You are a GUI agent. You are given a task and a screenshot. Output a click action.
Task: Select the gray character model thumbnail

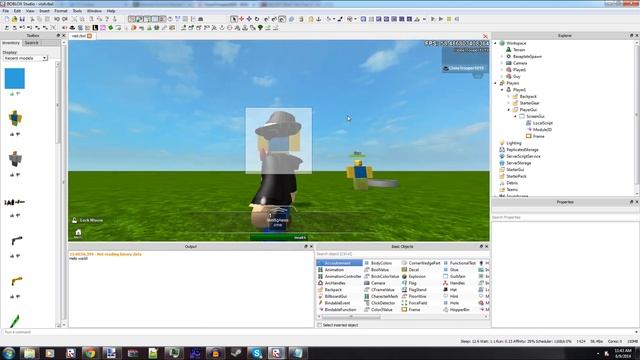point(15,158)
